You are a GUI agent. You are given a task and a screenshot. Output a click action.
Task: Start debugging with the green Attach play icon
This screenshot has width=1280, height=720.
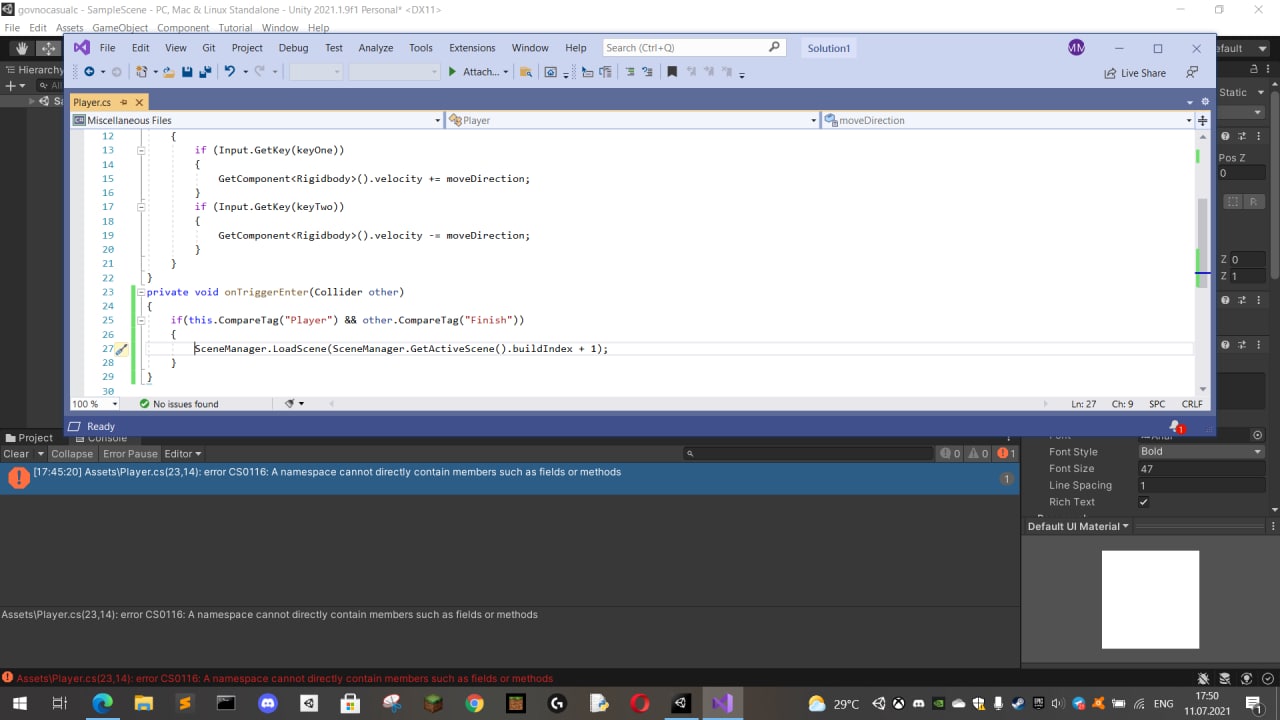coord(452,72)
